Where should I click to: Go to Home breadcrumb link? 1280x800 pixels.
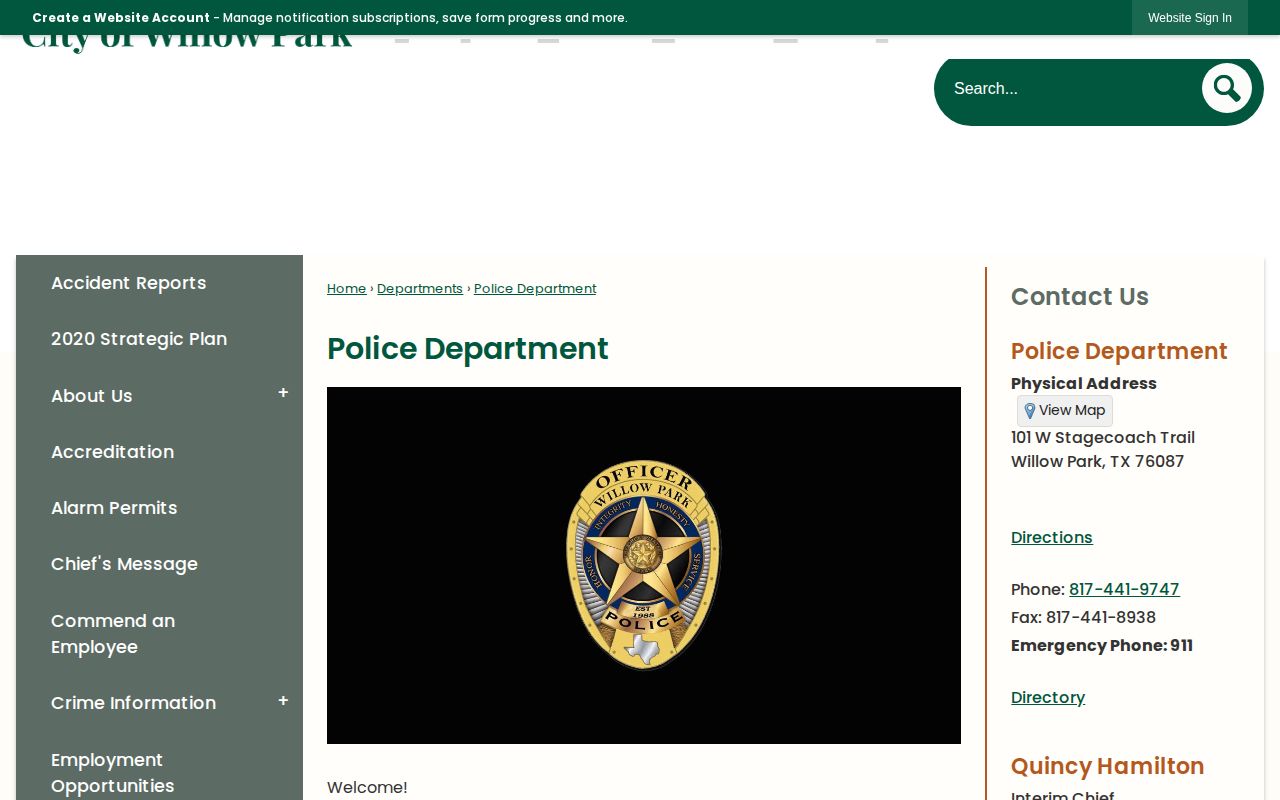tap(346, 289)
